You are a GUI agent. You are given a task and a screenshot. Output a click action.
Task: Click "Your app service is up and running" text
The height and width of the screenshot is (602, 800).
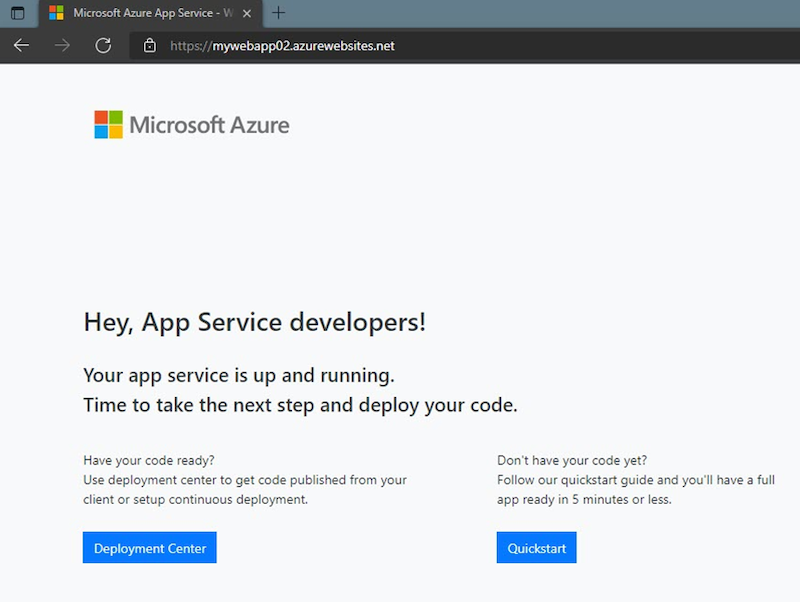click(x=239, y=376)
